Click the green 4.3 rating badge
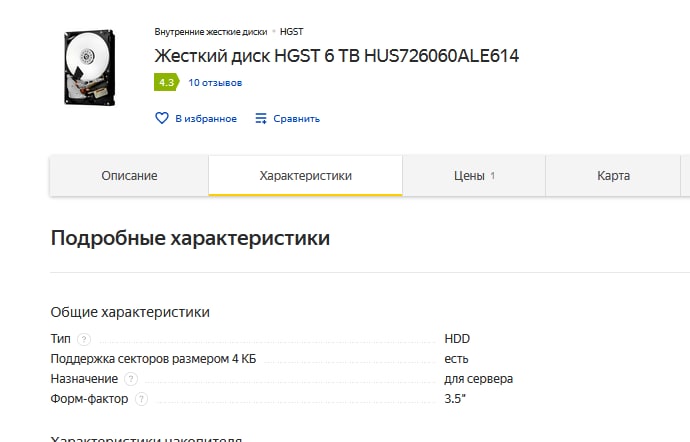 pos(165,82)
